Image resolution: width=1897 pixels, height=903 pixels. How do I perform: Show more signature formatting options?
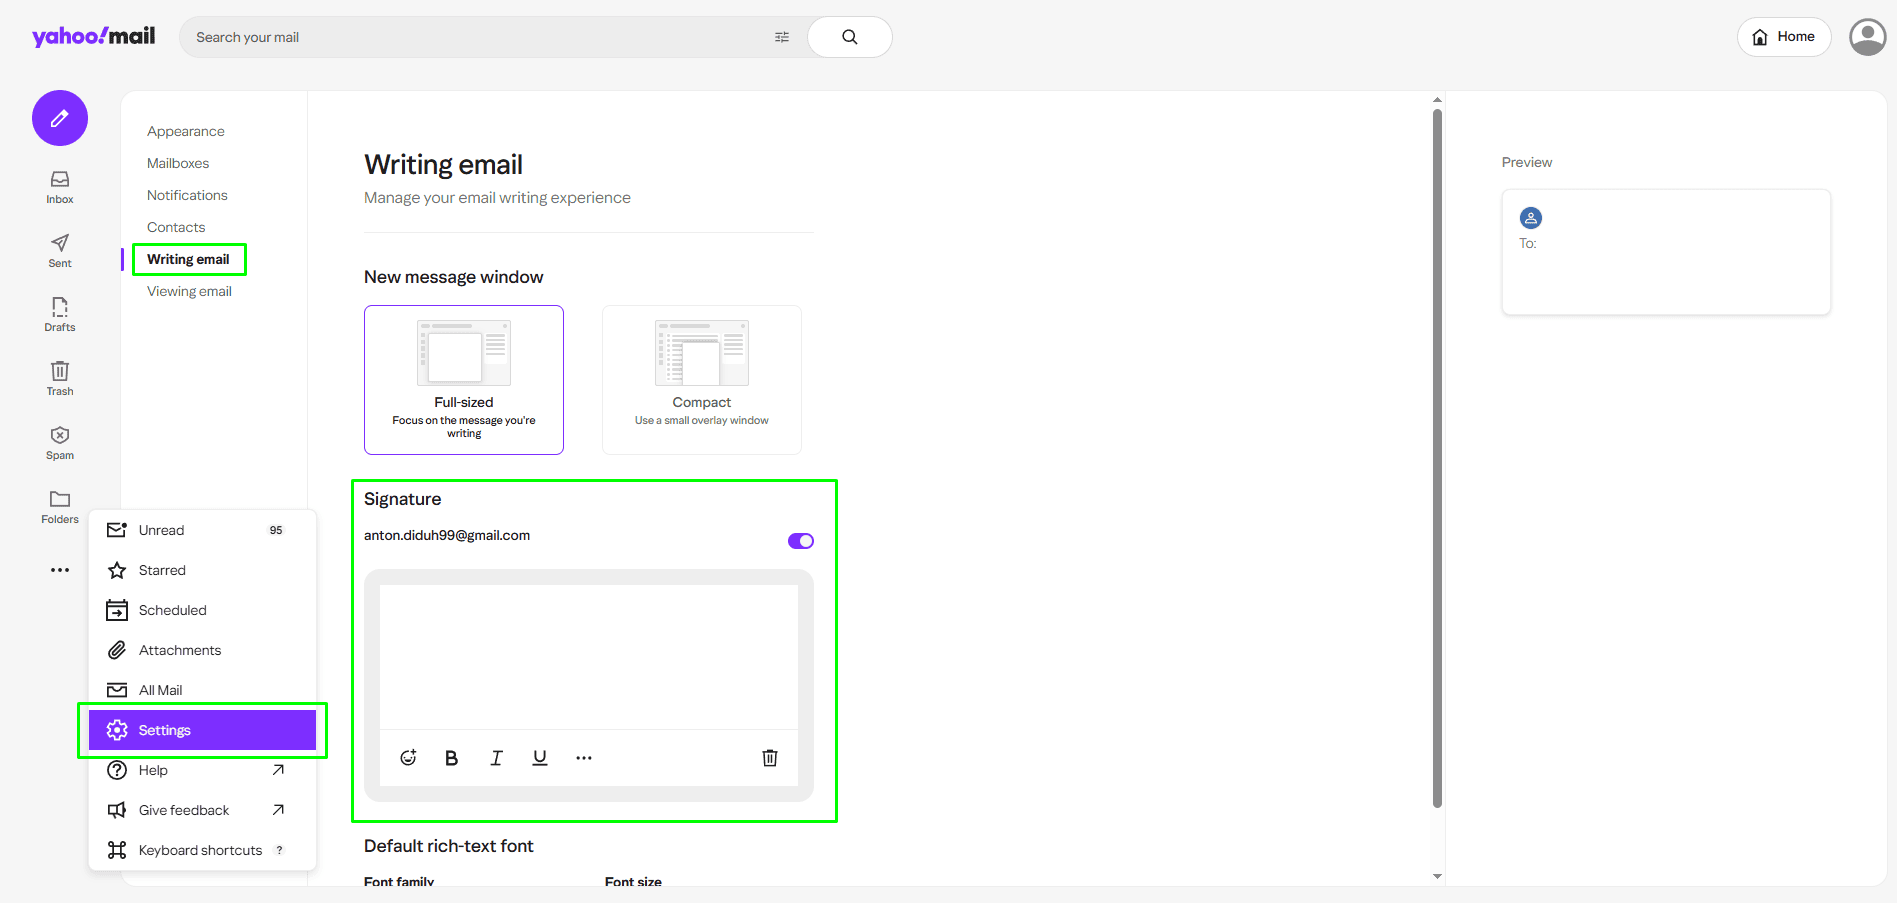[584, 758]
